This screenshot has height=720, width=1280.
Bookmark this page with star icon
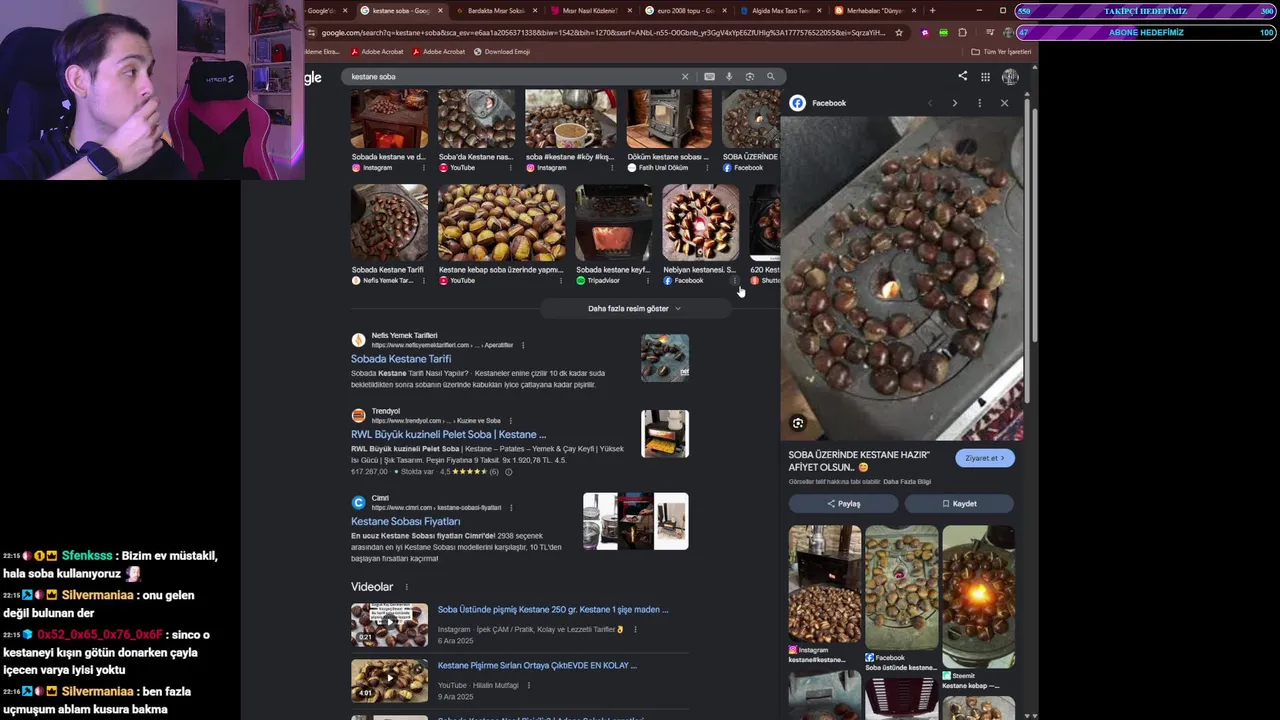[x=899, y=32]
